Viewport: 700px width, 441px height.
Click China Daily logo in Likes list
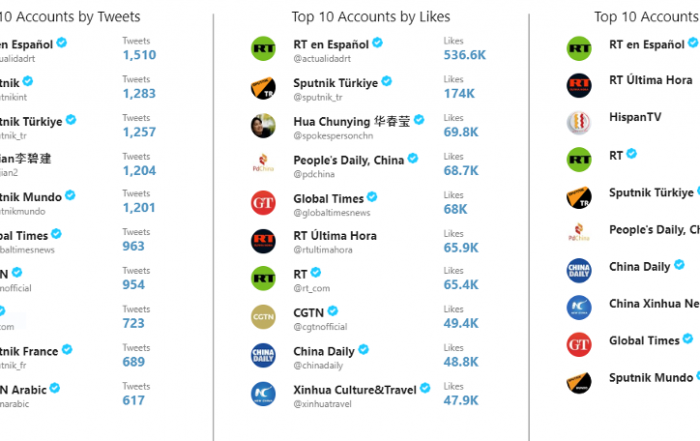(x=263, y=355)
